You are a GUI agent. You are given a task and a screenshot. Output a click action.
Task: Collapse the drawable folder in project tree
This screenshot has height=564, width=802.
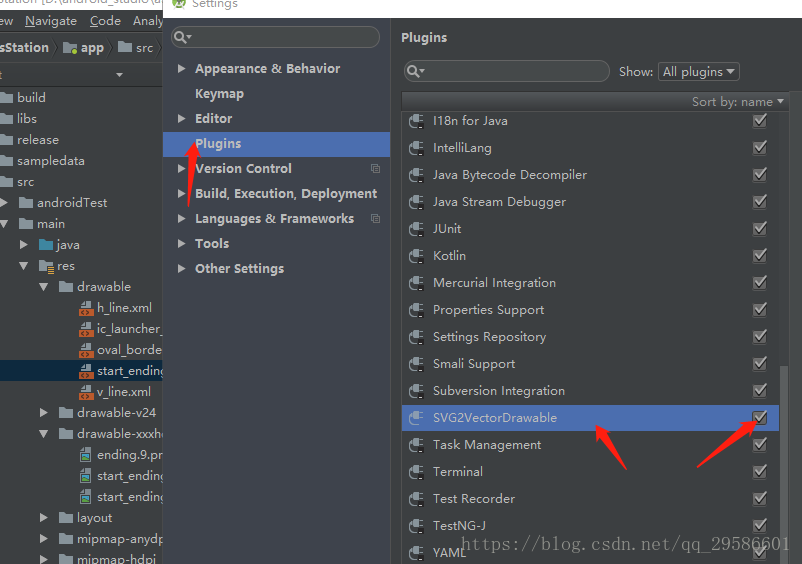click(44, 287)
